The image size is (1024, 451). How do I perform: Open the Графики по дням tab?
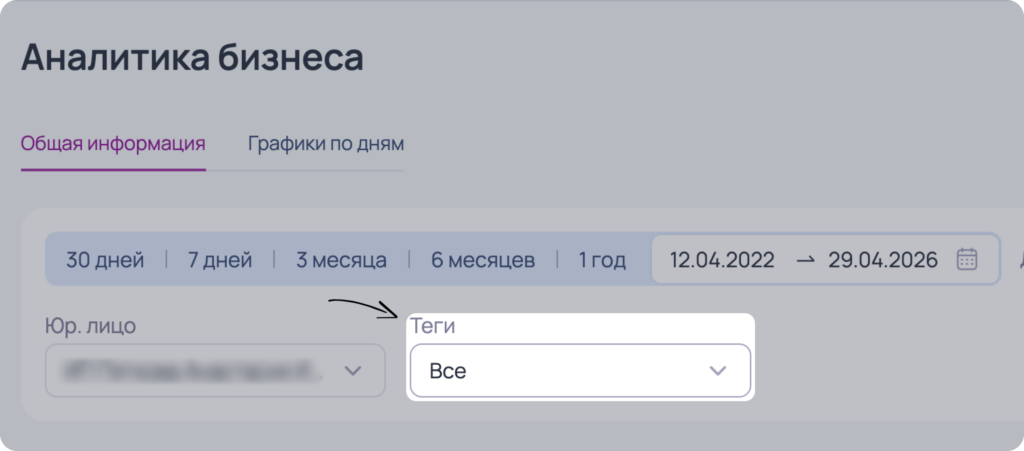click(x=326, y=144)
